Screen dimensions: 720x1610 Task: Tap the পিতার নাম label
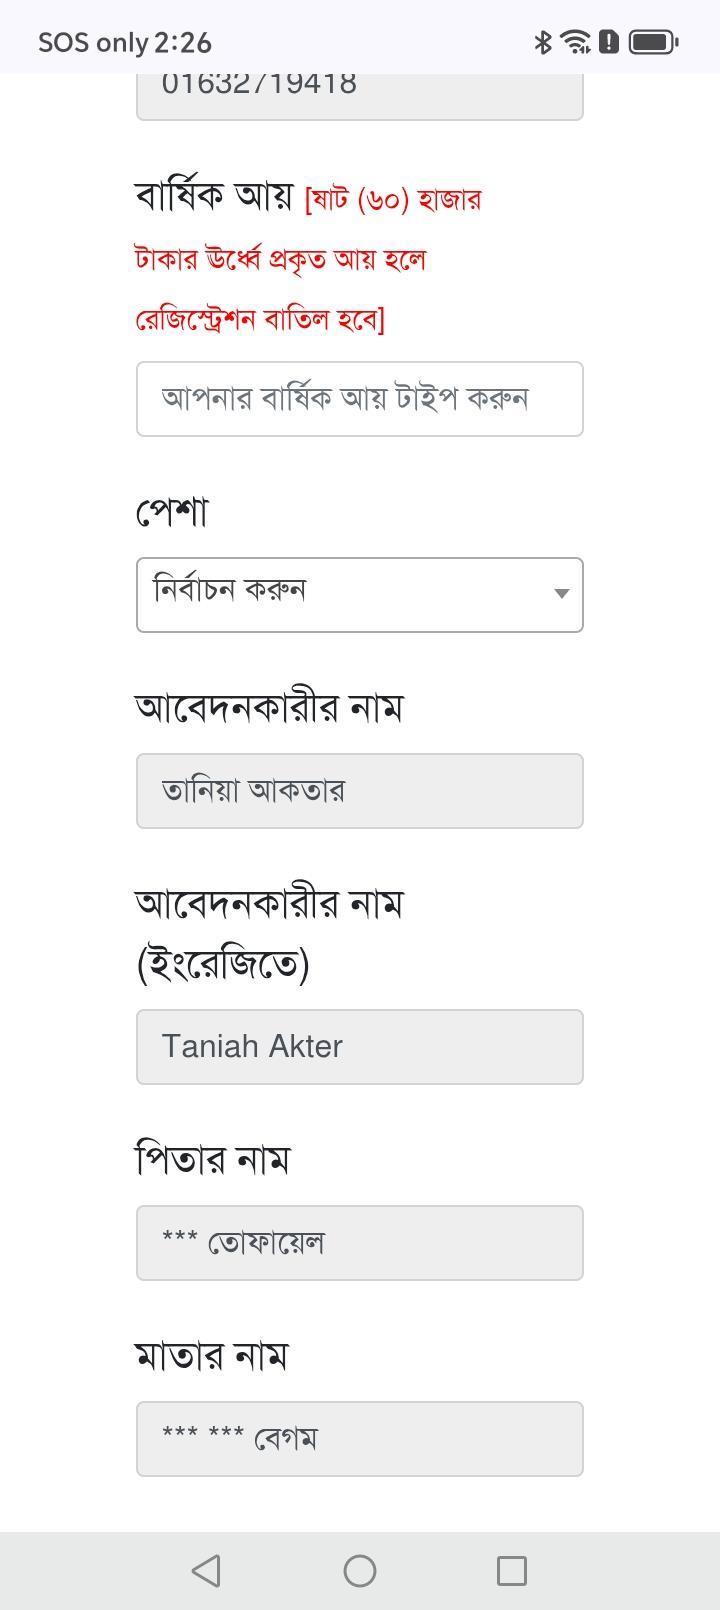click(212, 1159)
